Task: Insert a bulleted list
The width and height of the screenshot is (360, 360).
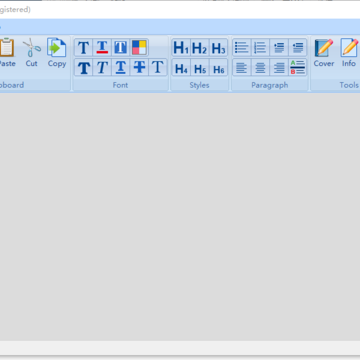Action: 242,48
